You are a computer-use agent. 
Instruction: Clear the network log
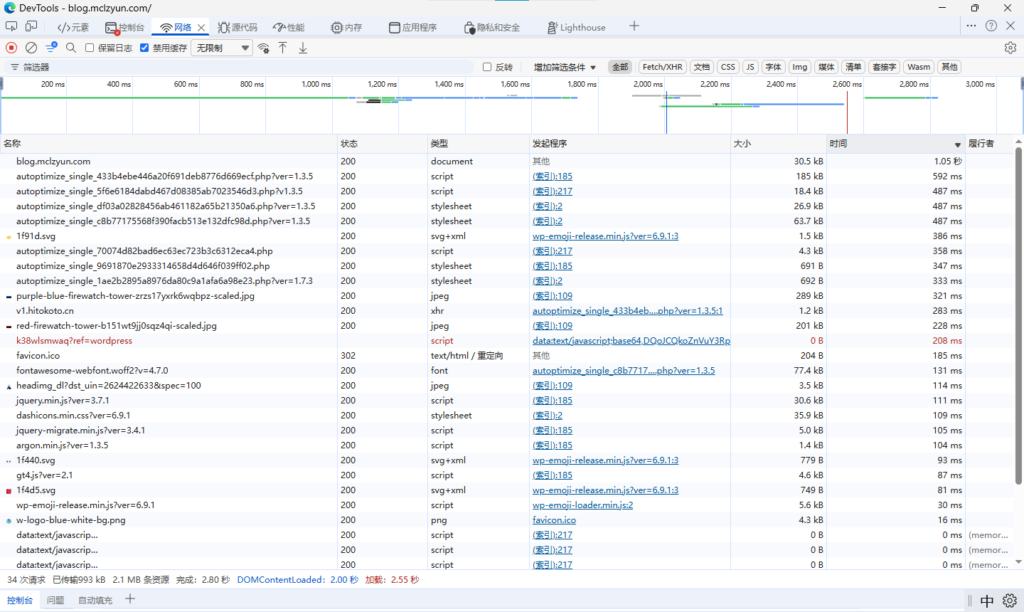point(31,47)
